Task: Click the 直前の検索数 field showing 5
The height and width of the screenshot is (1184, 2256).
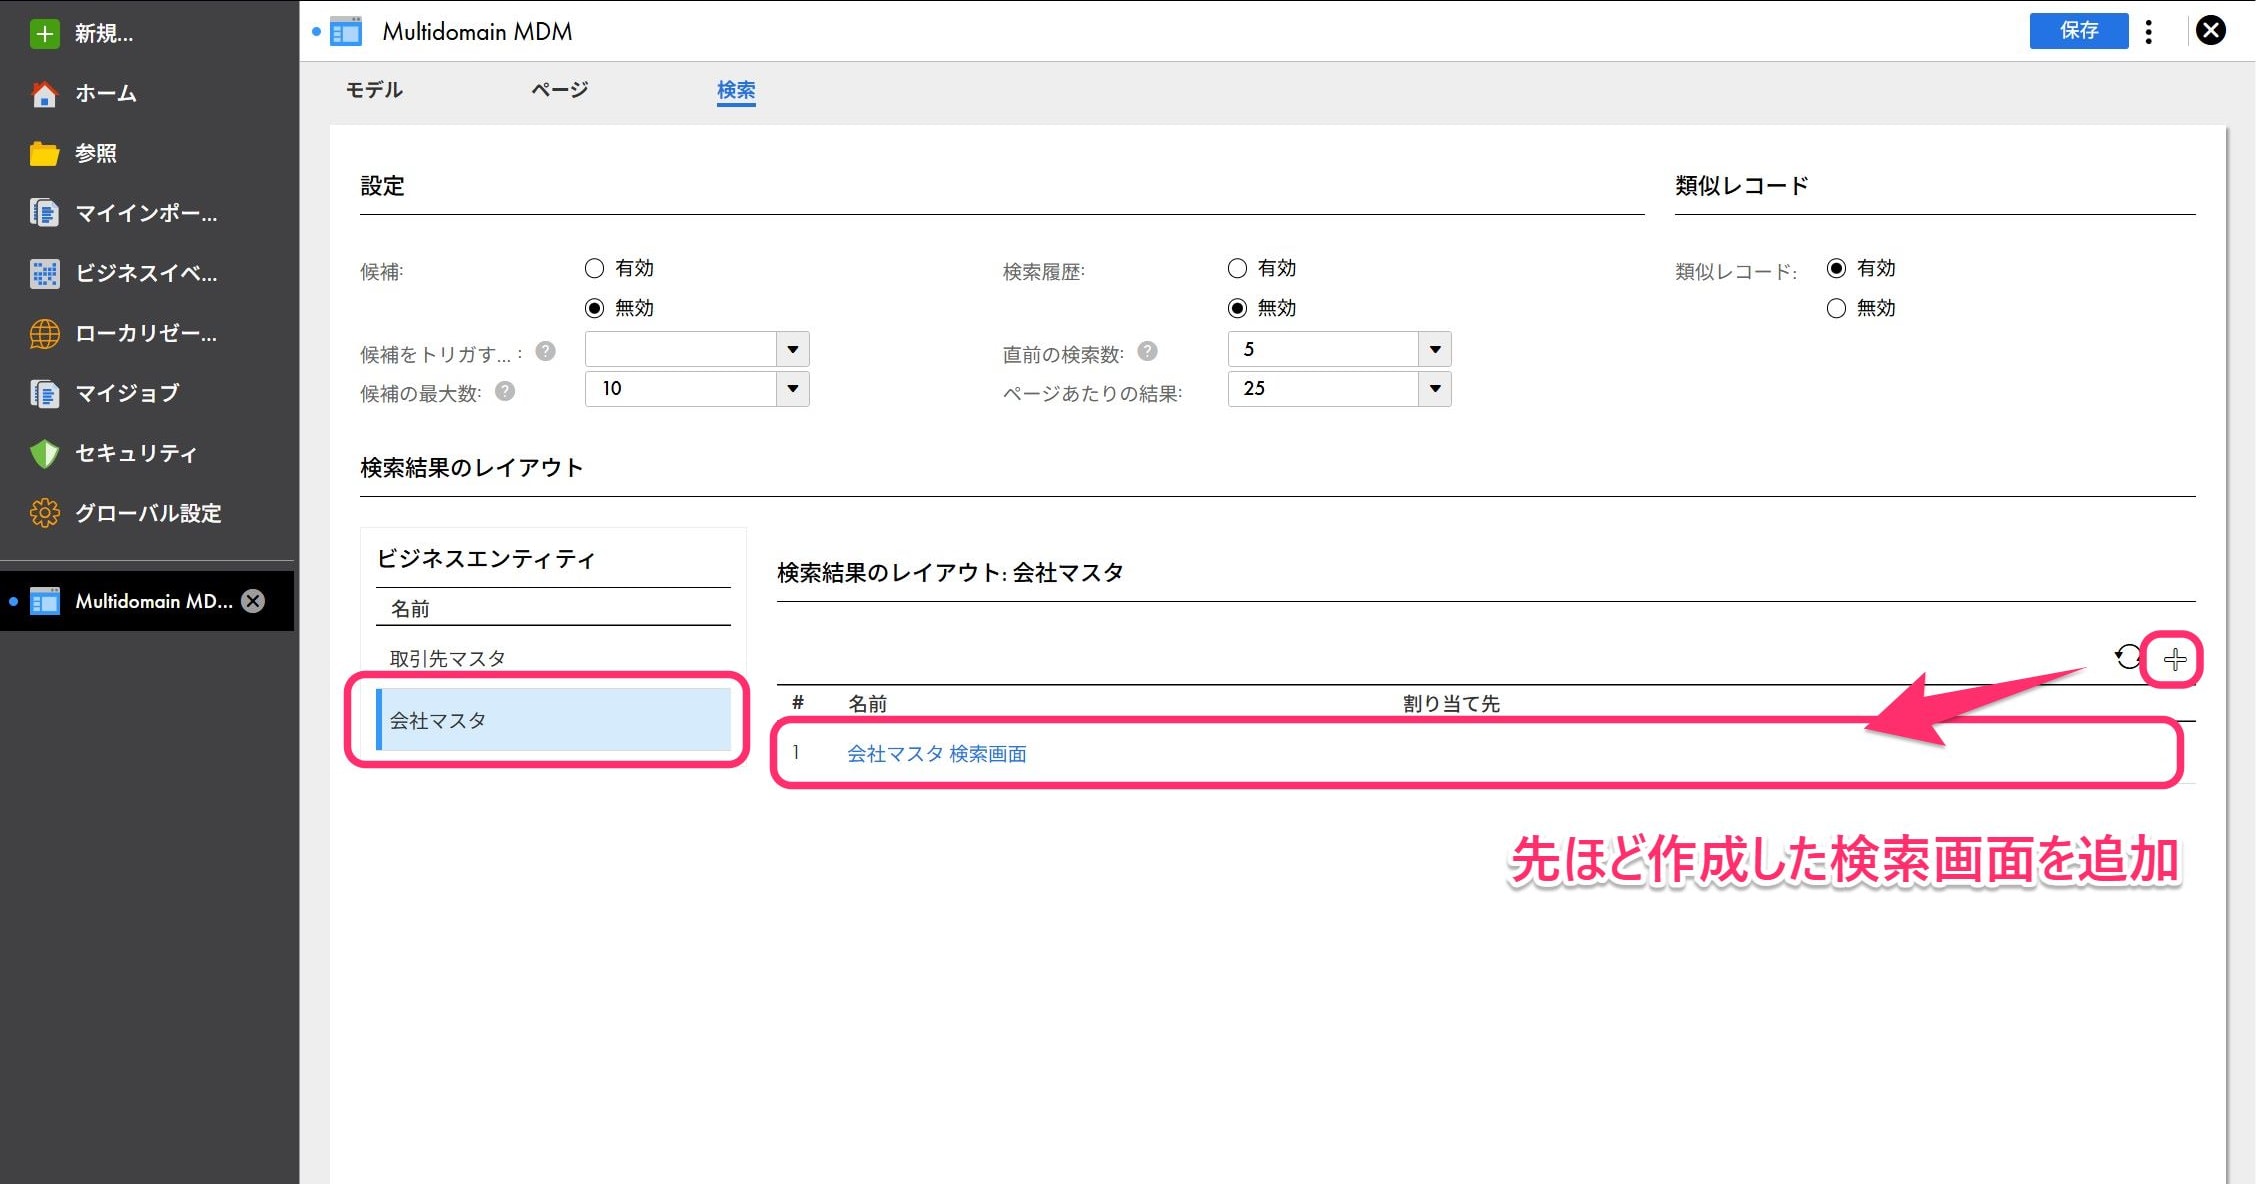Action: click(x=1323, y=349)
